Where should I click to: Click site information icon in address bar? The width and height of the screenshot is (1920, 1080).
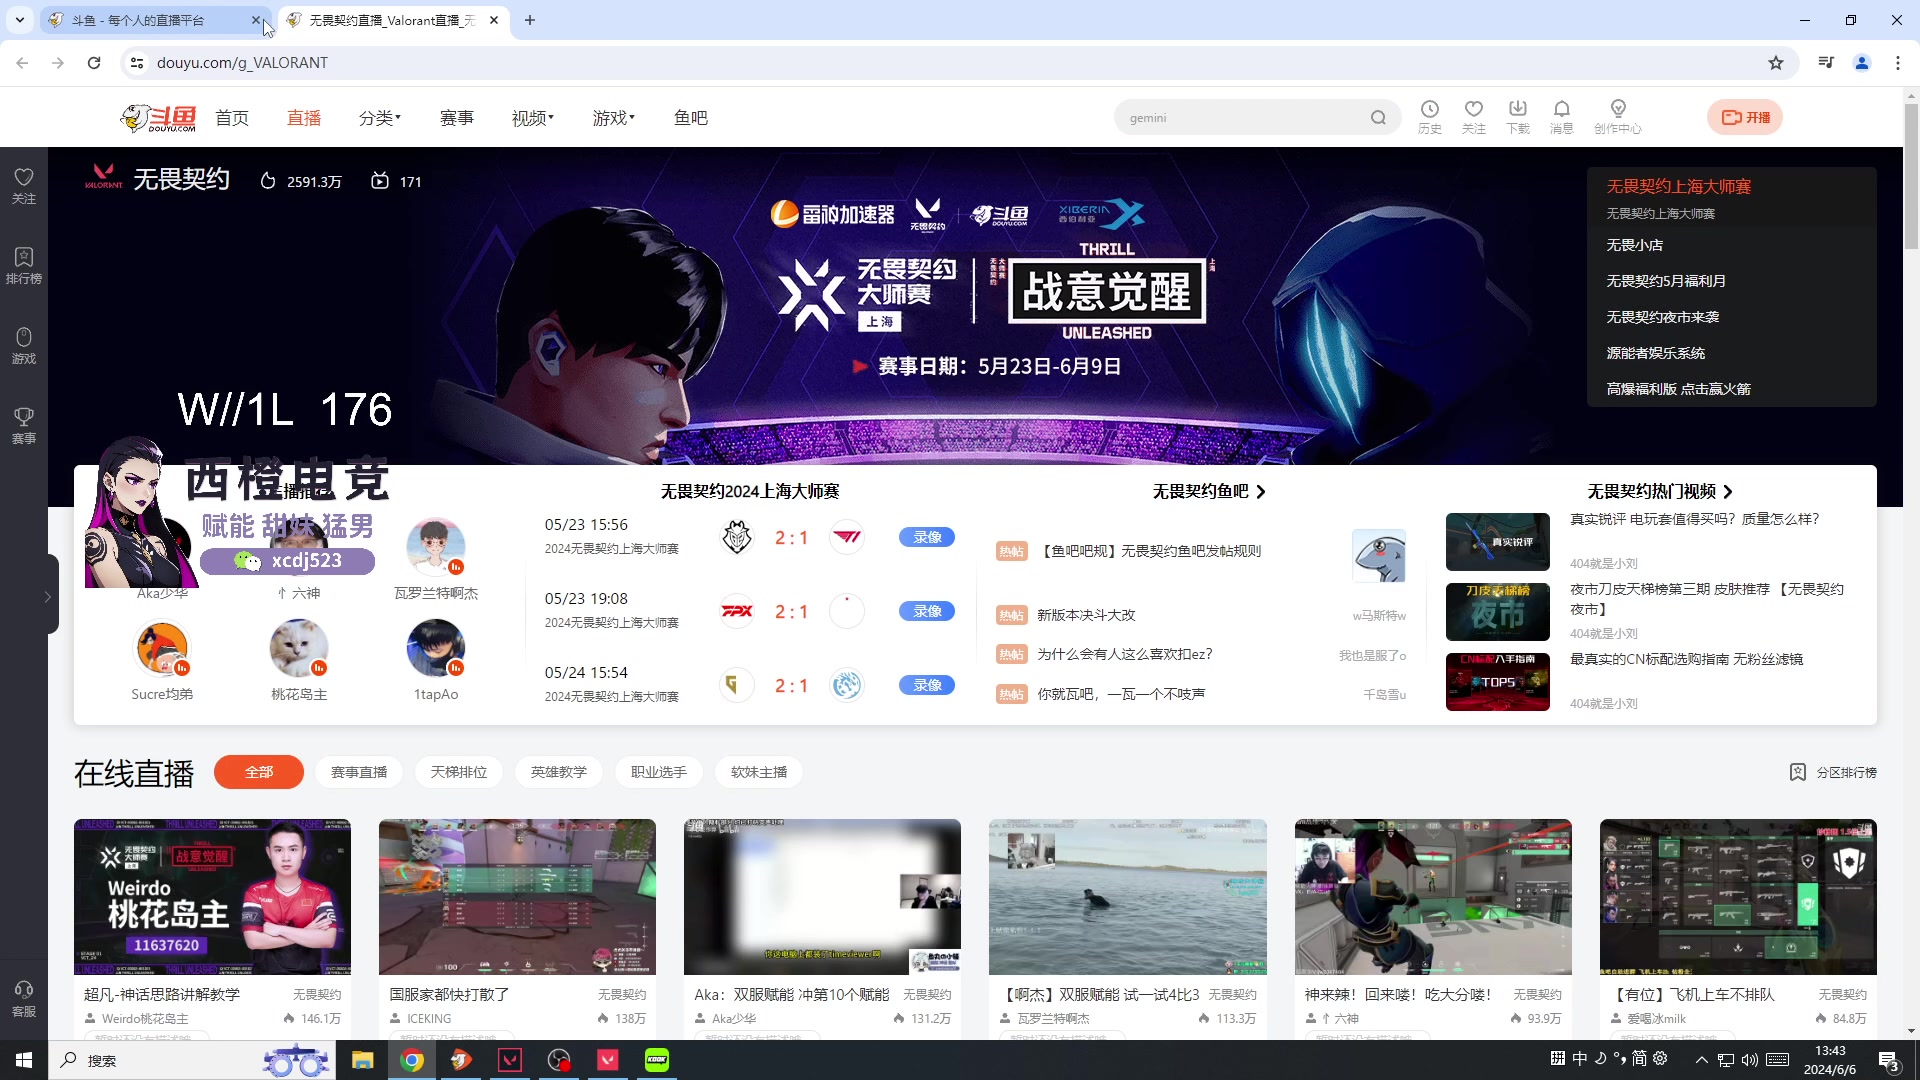click(x=137, y=63)
